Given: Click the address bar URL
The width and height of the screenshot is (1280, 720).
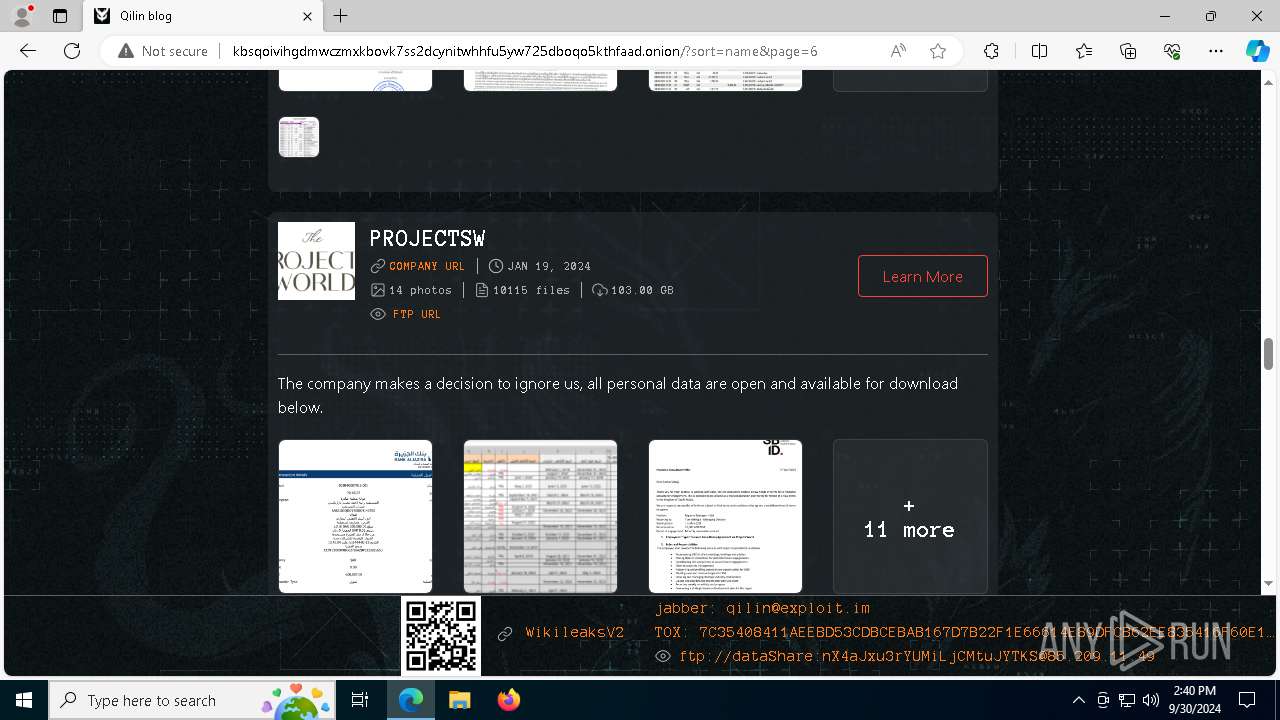Looking at the screenshot, I should point(525,51).
